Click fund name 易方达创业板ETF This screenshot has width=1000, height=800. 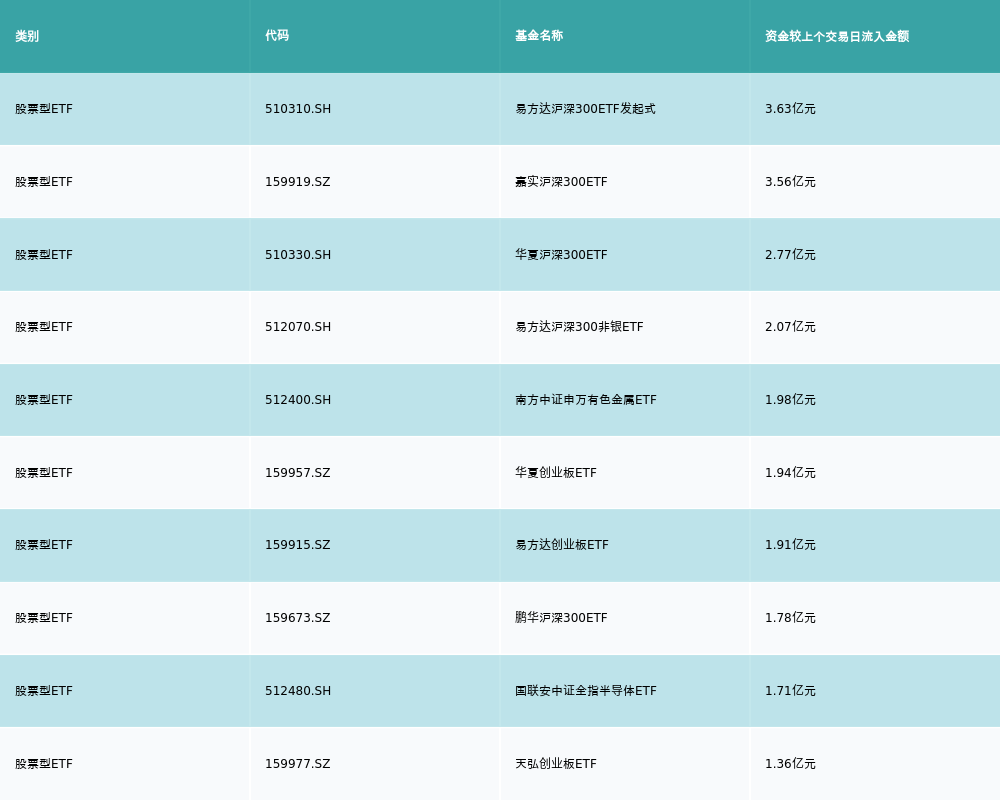pyautogui.click(x=562, y=545)
